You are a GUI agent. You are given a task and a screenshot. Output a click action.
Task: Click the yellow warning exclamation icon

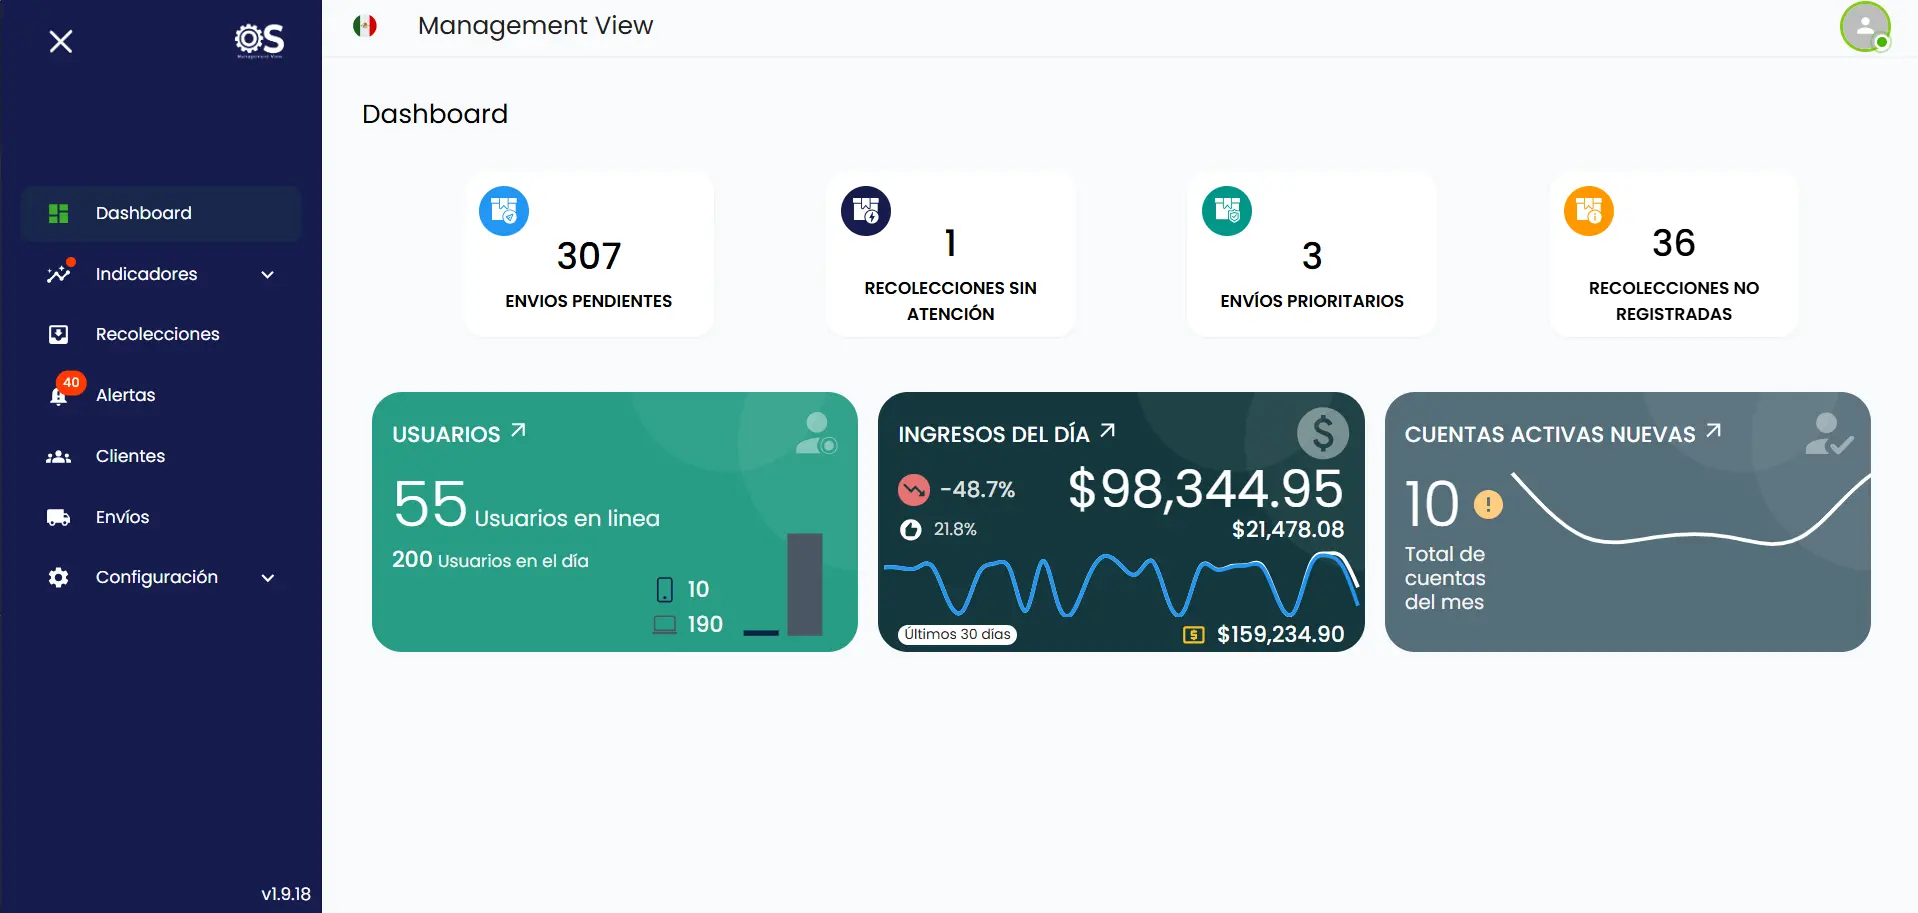[1488, 505]
